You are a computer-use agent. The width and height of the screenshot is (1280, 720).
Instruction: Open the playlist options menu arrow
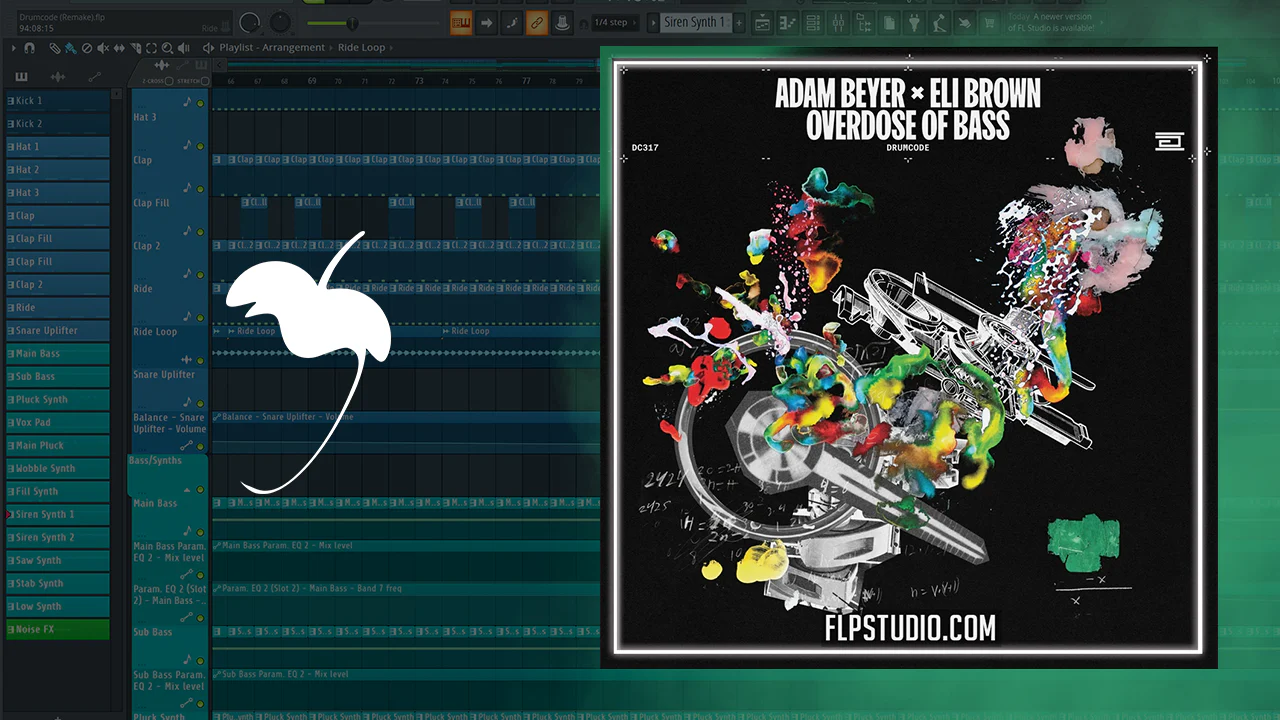point(13,48)
